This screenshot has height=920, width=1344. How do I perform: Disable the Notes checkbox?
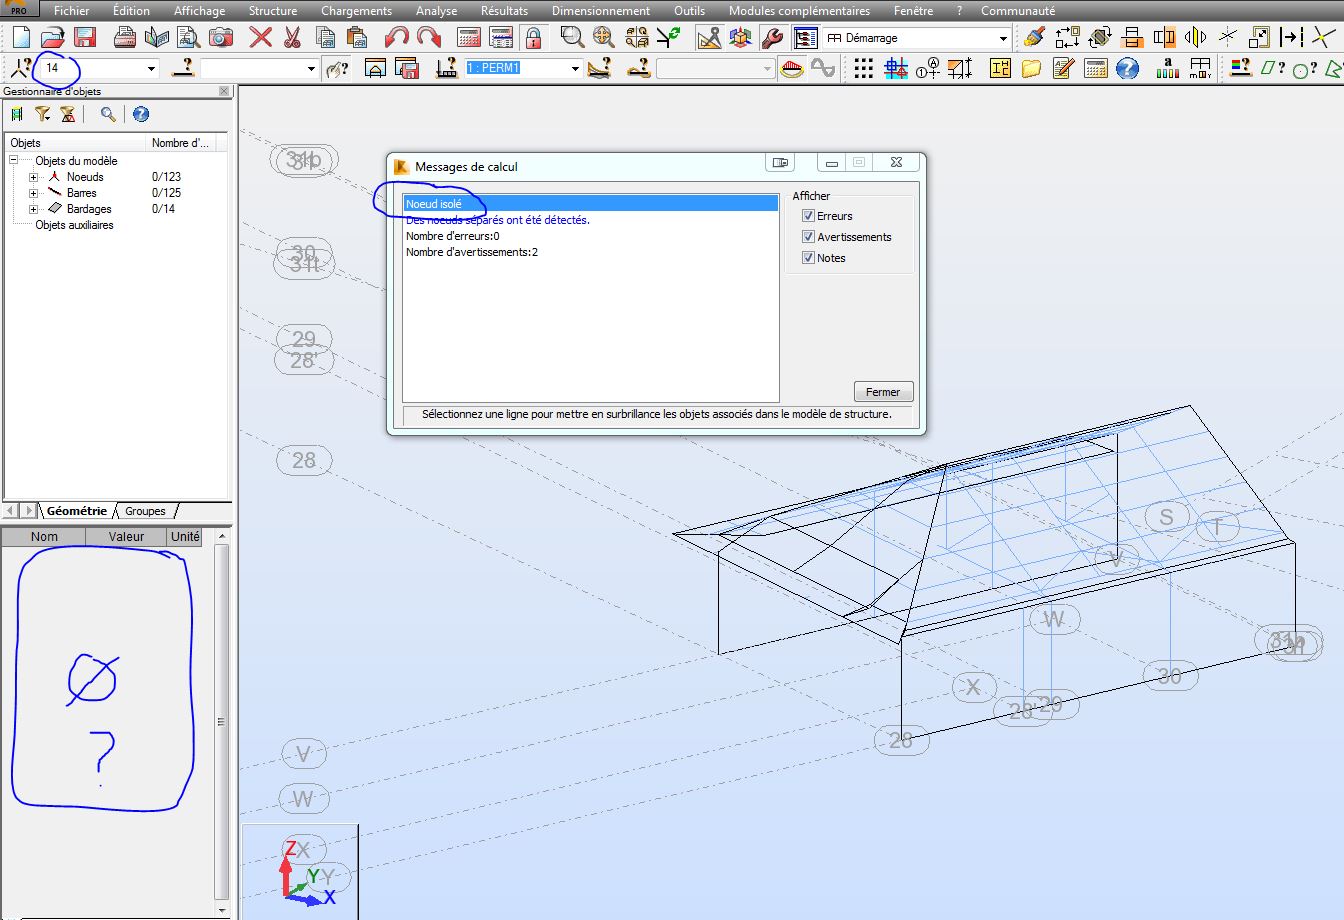809,258
